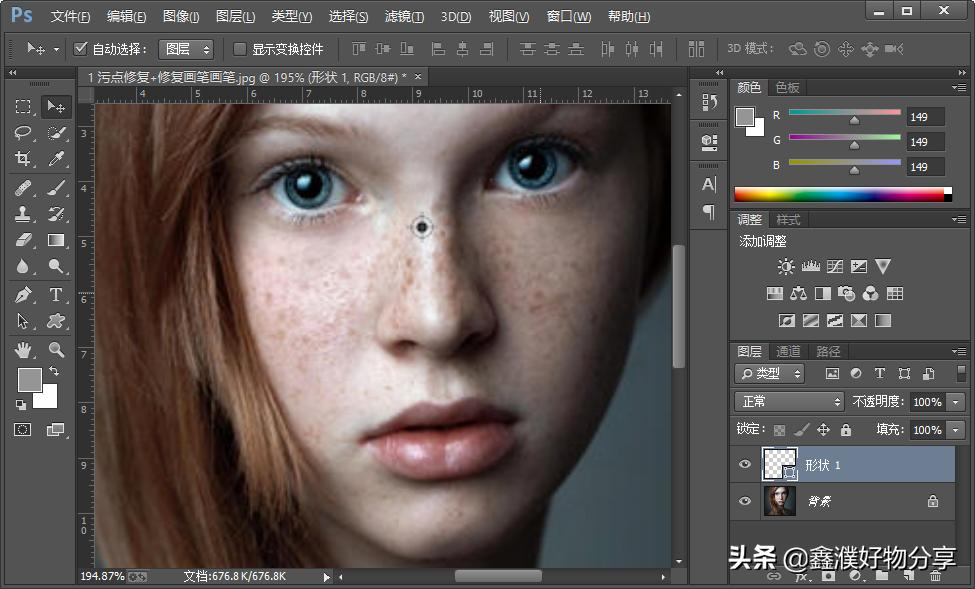Click the foreground color swatch in toolbox
The height and width of the screenshot is (589, 975).
point(29,380)
